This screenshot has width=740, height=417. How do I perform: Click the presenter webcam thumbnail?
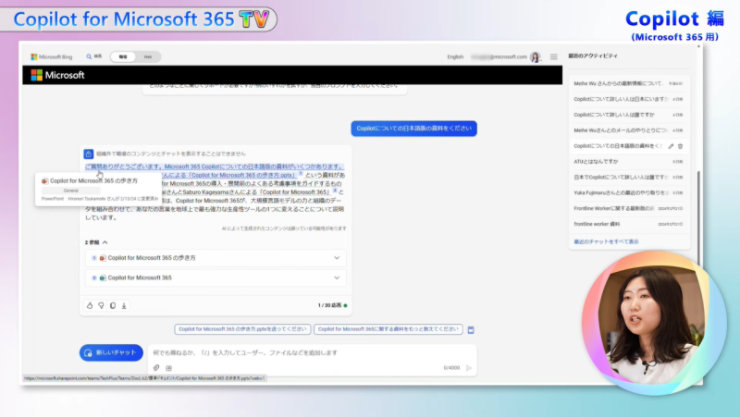(x=653, y=323)
